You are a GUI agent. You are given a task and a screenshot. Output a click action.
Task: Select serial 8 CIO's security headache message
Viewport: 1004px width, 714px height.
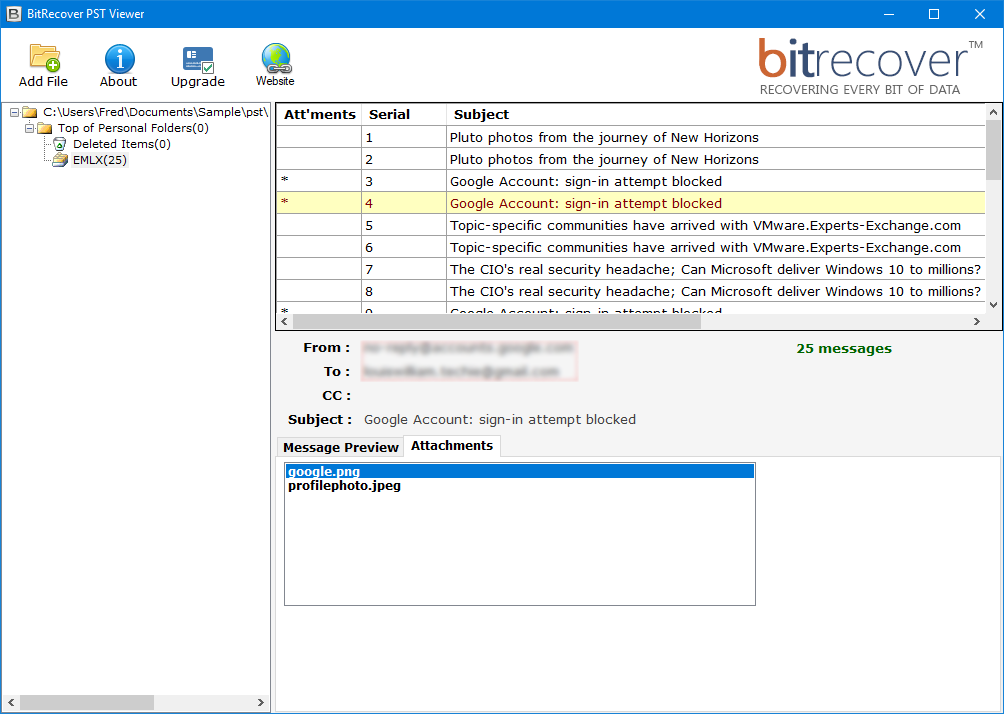(631, 291)
